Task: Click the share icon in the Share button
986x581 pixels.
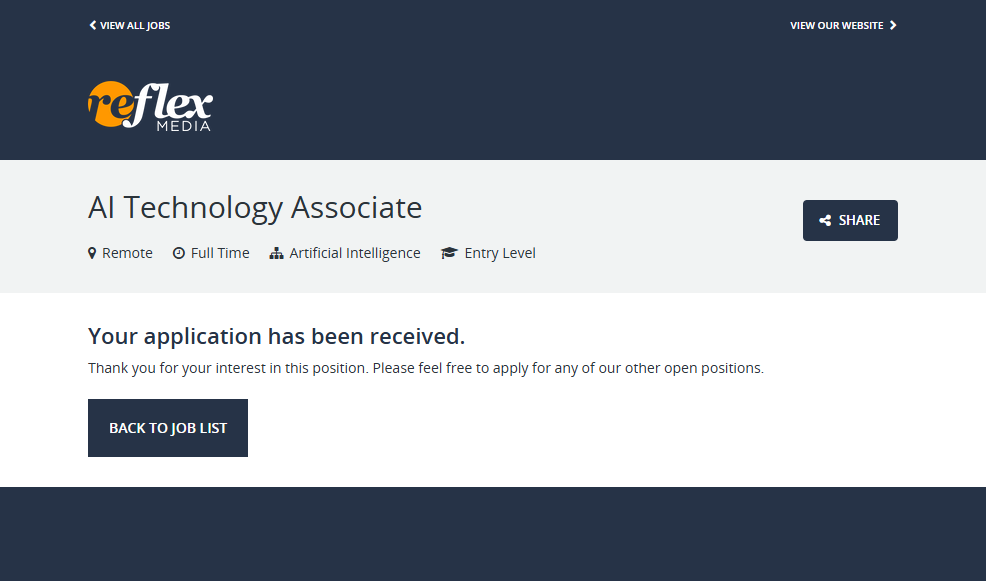Action: click(x=825, y=221)
